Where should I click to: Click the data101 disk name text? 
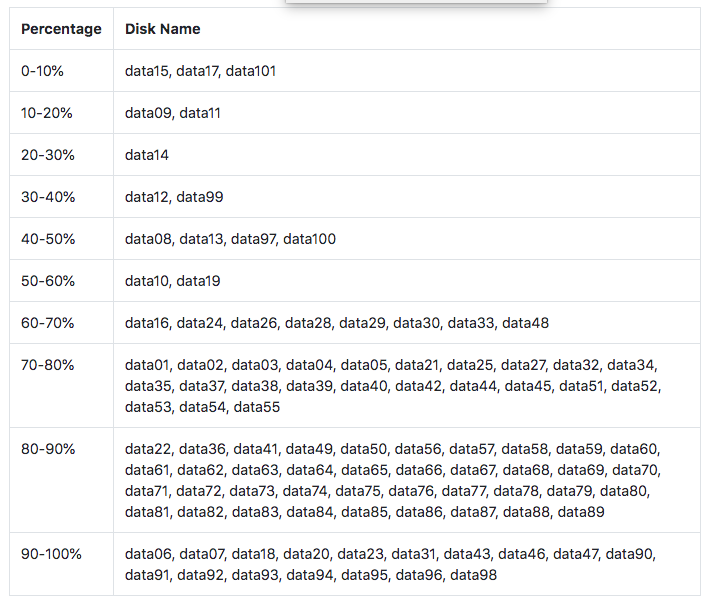pyautogui.click(x=251, y=71)
